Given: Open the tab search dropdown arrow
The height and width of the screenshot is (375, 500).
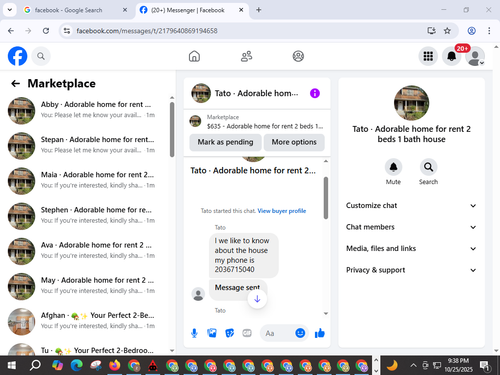Looking at the screenshot, I should (x=10, y=10).
